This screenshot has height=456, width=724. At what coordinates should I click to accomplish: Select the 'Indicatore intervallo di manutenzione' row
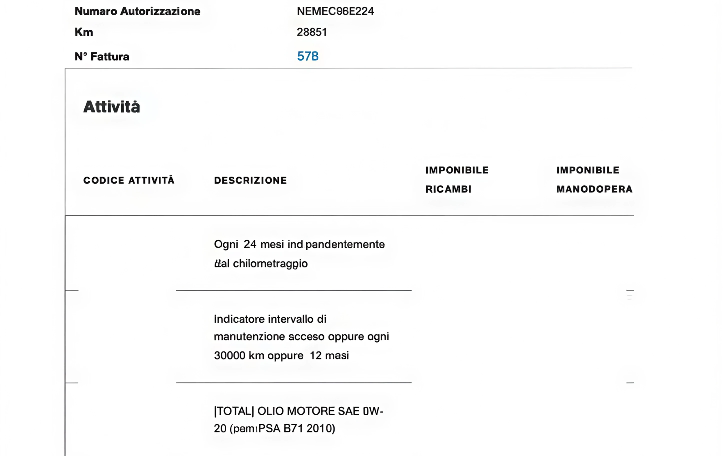[301, 337]
